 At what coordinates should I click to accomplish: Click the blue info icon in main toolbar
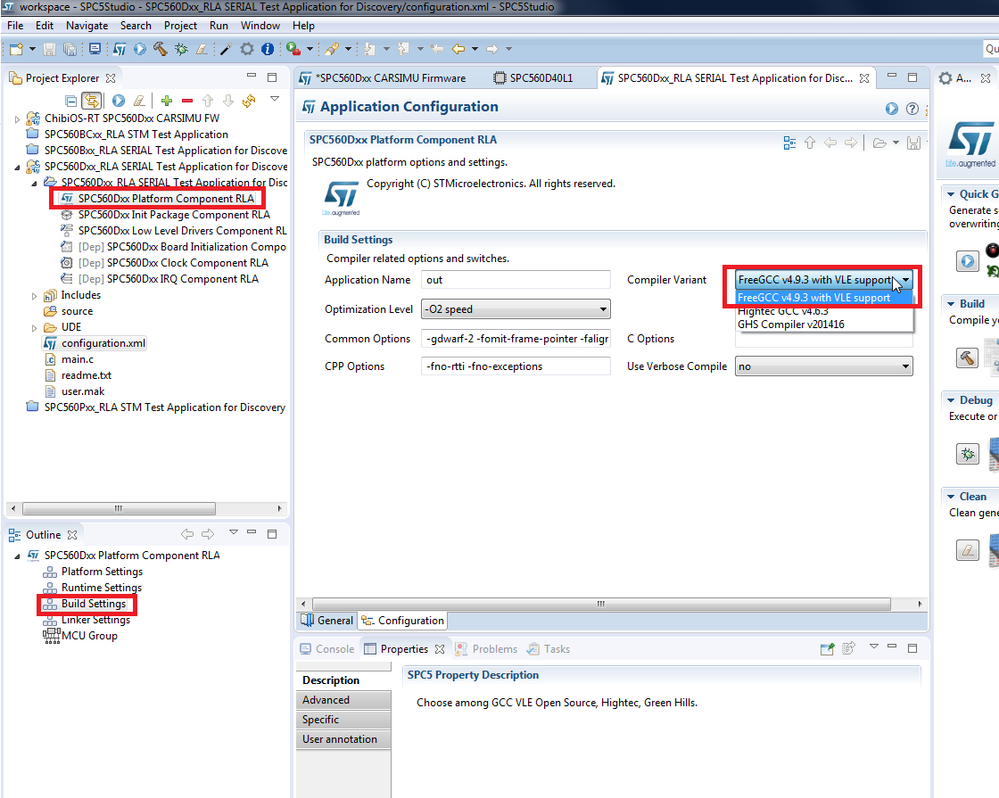(x=268, y=49)
